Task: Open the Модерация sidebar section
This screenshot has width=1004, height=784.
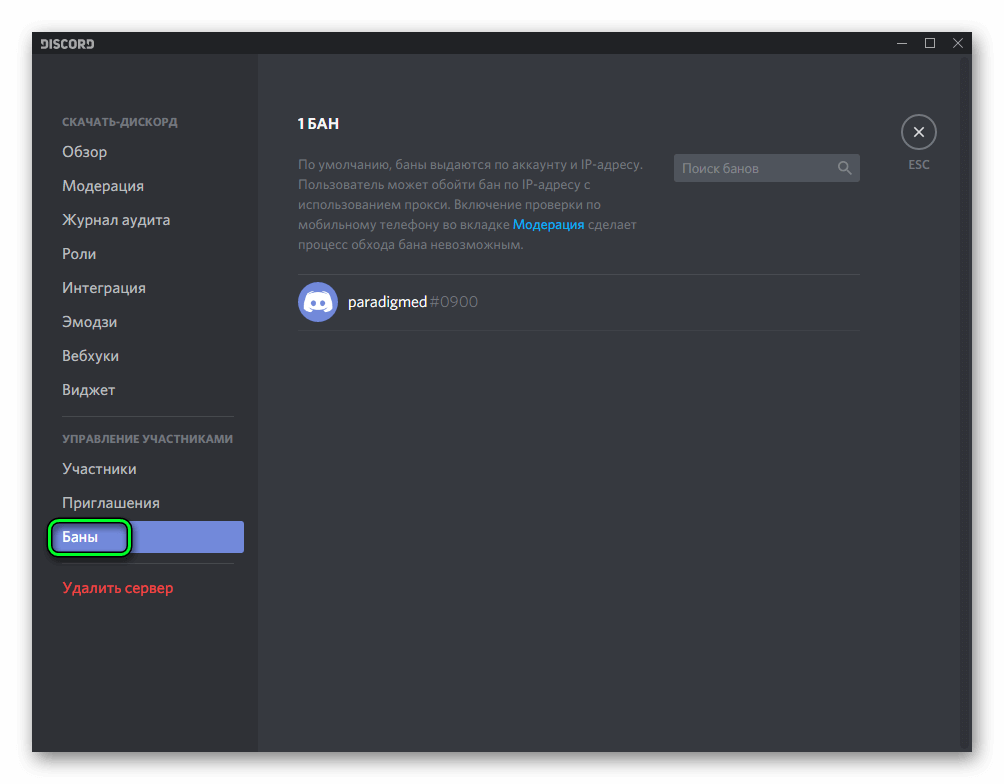Action: click(102, 186)
